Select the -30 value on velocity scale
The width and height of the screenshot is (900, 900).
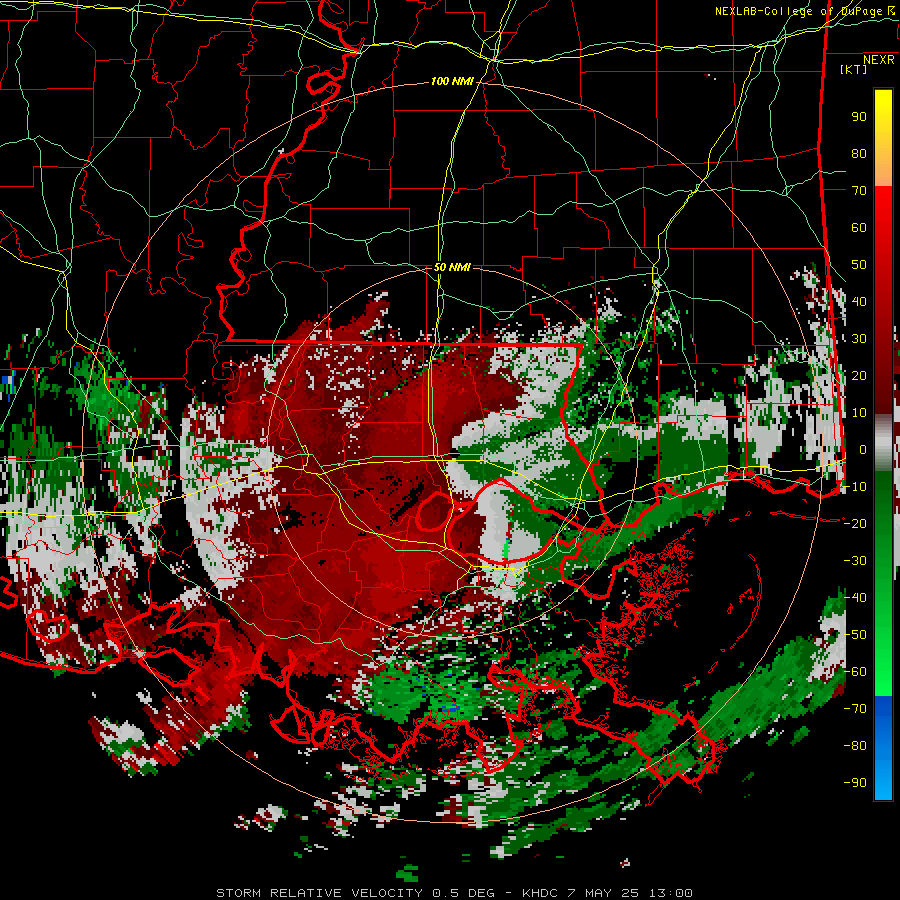click(x=855, y=561)
